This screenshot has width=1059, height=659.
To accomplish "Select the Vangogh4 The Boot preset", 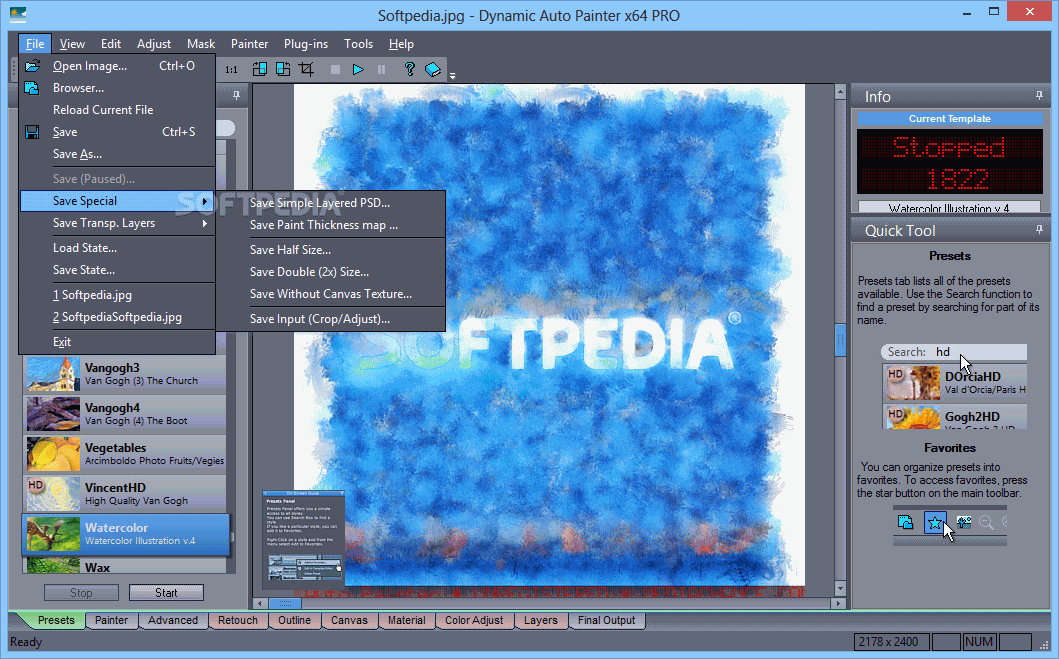I will click(x=126, y=414).
